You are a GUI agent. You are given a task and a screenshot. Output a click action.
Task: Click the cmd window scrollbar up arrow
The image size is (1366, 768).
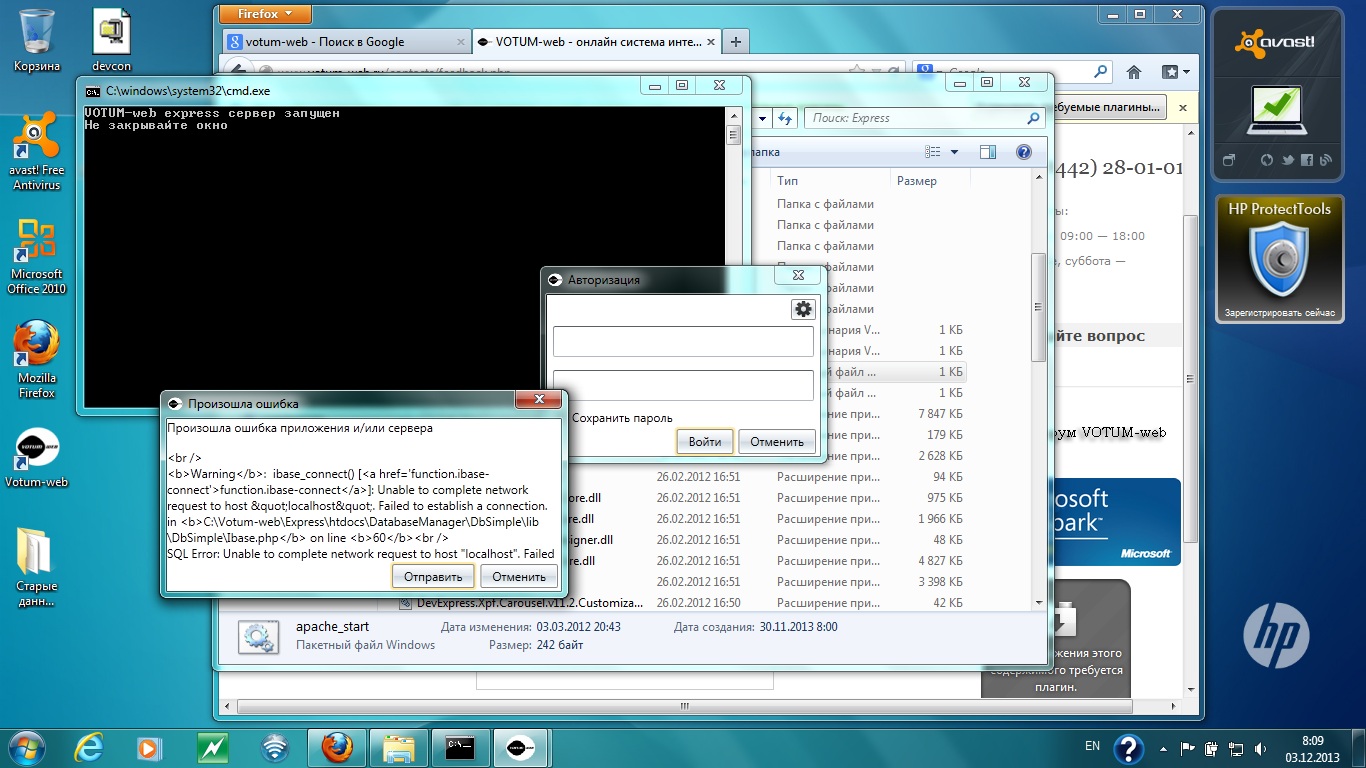733,114
